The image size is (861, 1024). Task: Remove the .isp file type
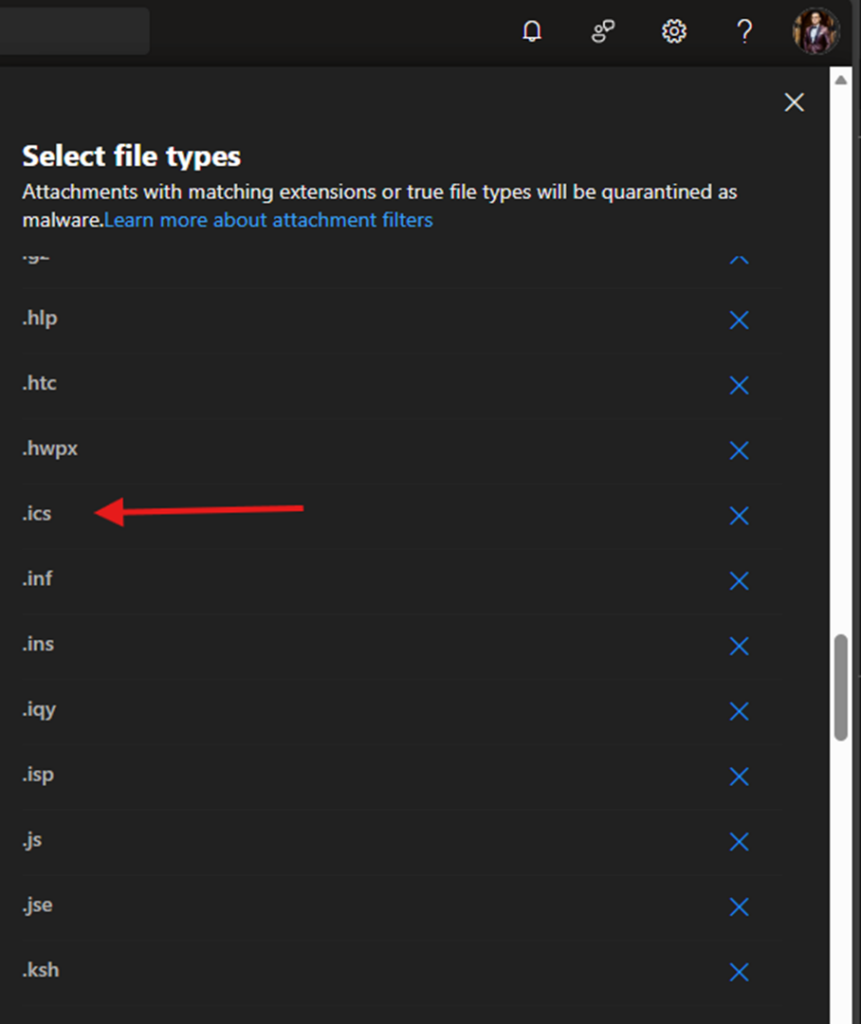tap(739, 776)
